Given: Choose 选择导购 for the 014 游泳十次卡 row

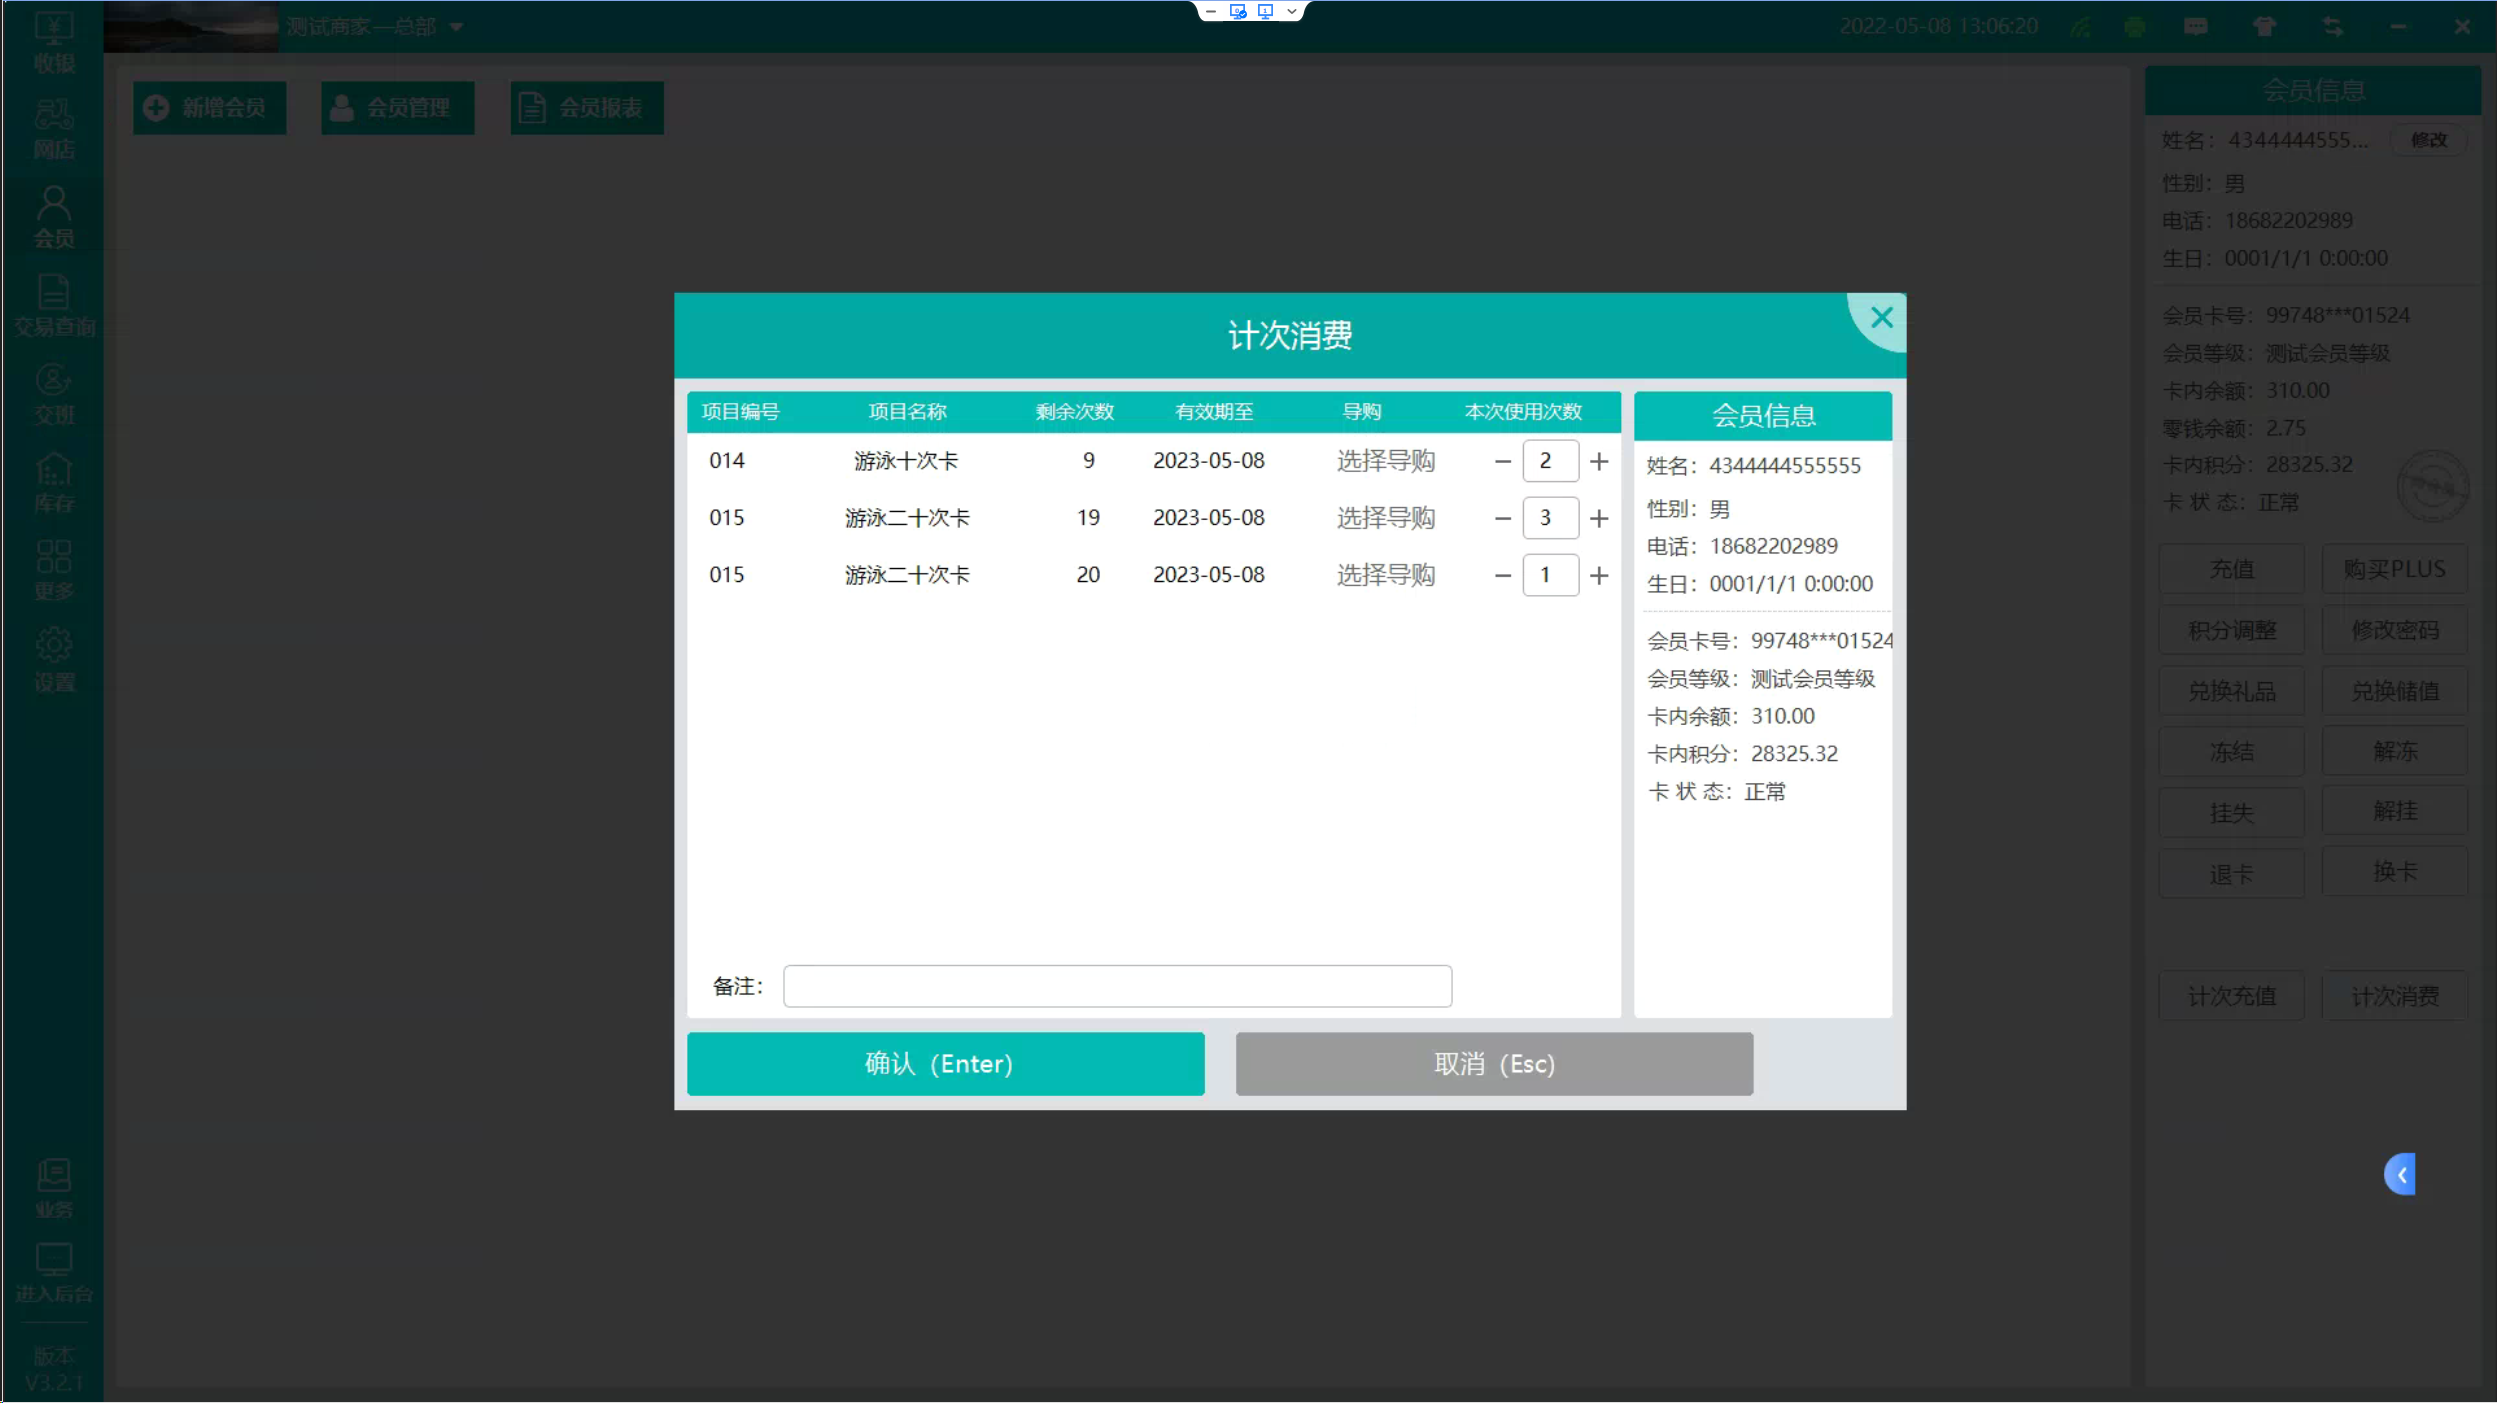Looking at the screenshot, I should [x=1385, y=461].
